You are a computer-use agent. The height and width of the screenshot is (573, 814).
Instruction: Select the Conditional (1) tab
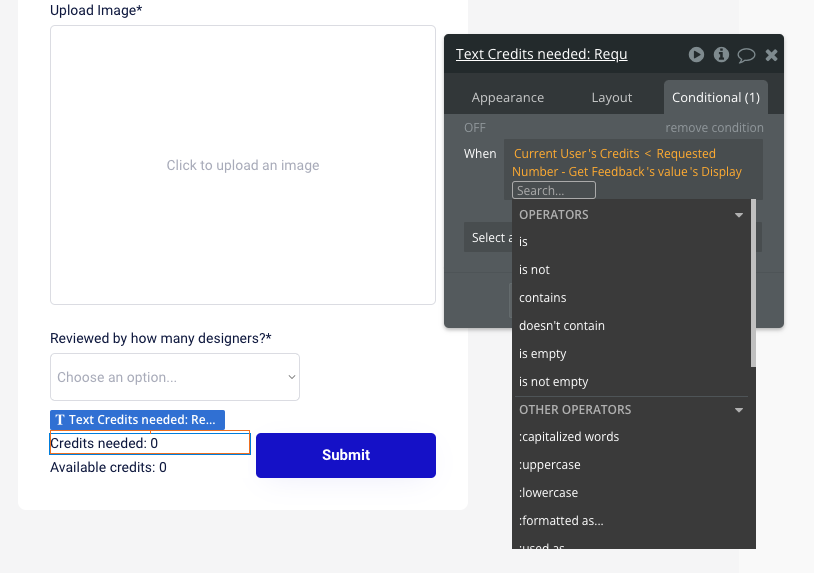tap(716, 97)
